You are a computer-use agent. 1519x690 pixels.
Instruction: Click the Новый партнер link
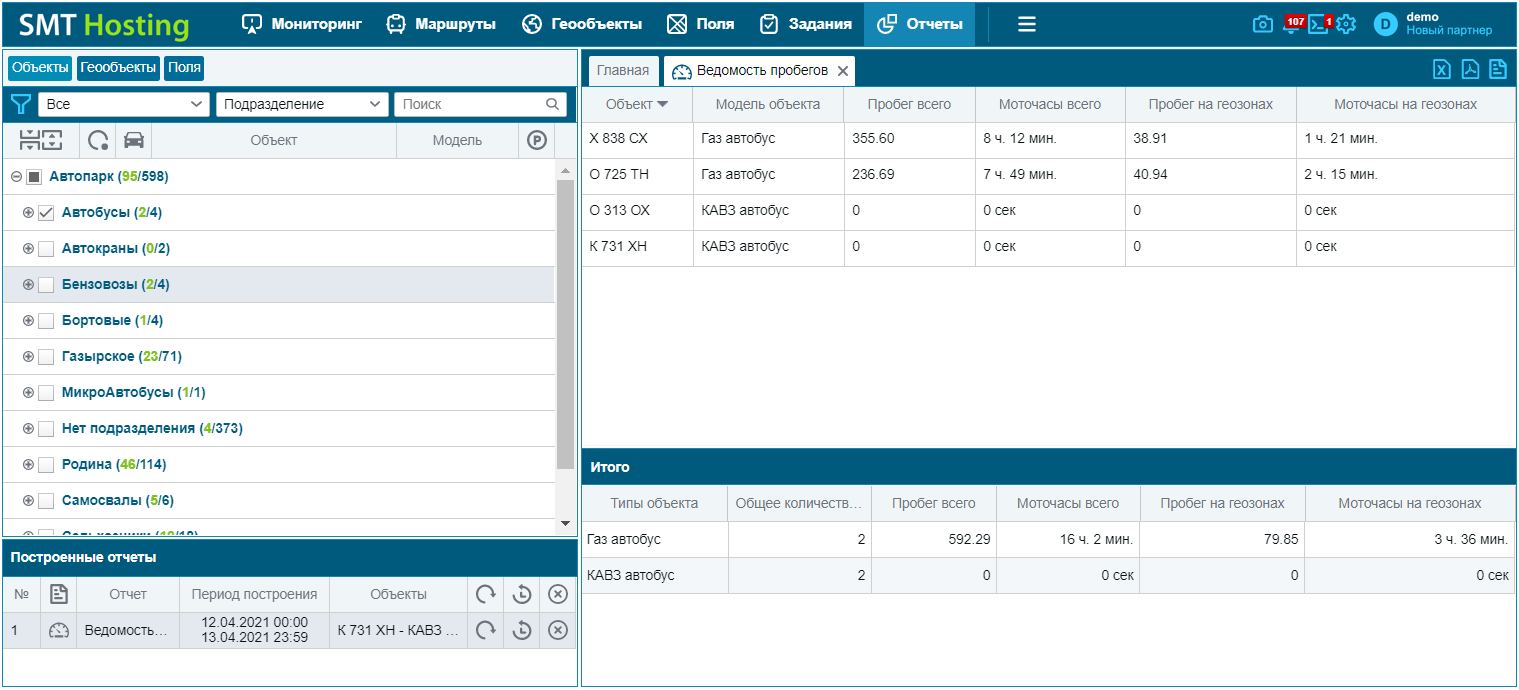click(1449, 31)
